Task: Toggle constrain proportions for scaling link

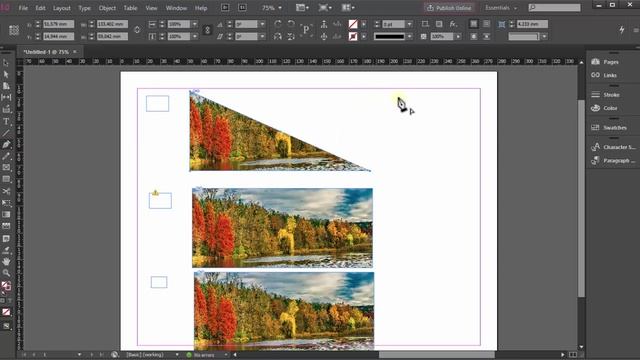Action: coord(207,30)
